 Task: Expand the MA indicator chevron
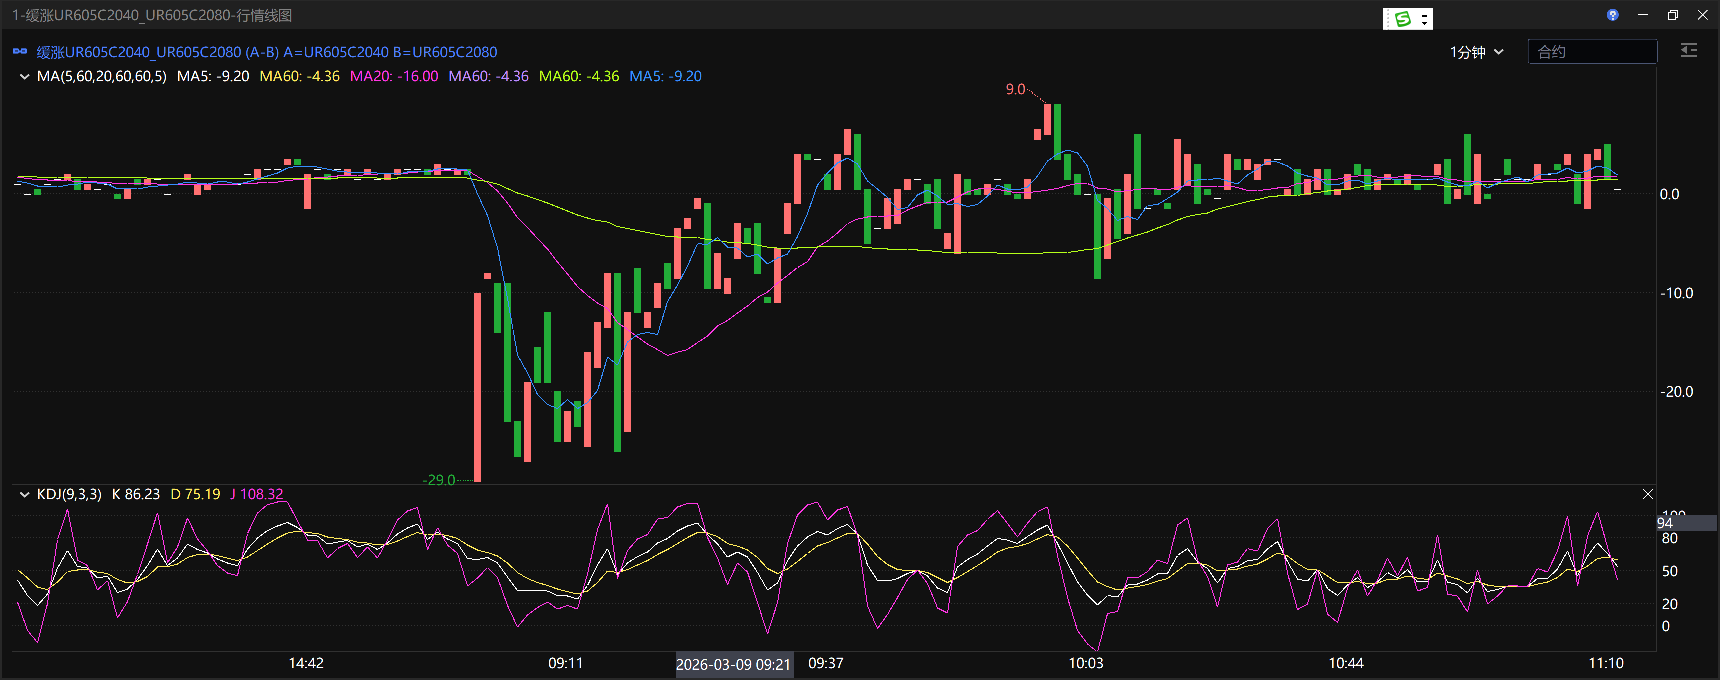point(24,76)
